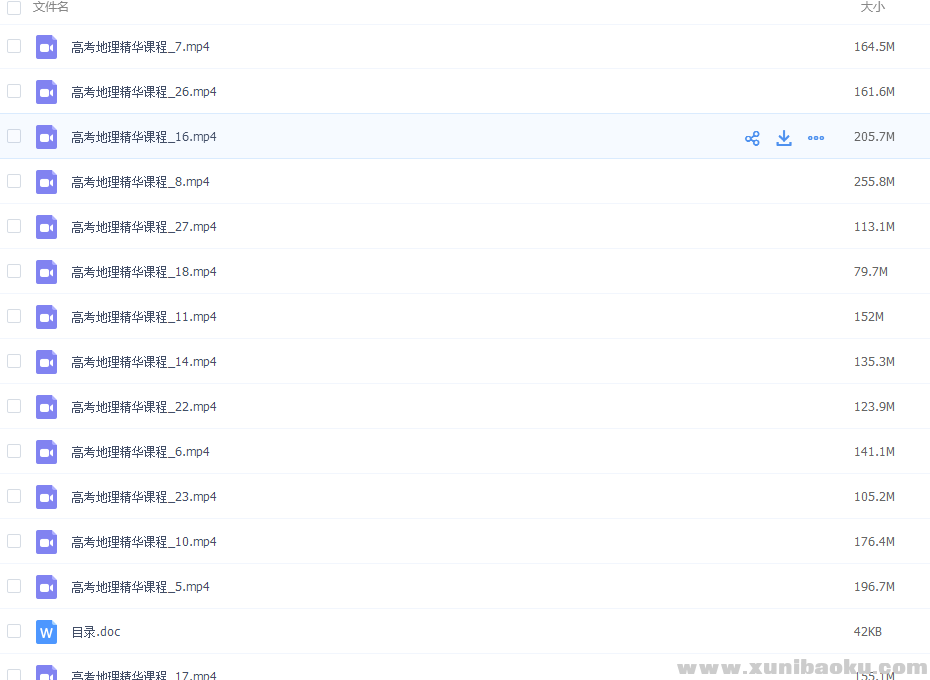Click video icon of 高考地理精华课程_7.mp4

tap(47, 47)
